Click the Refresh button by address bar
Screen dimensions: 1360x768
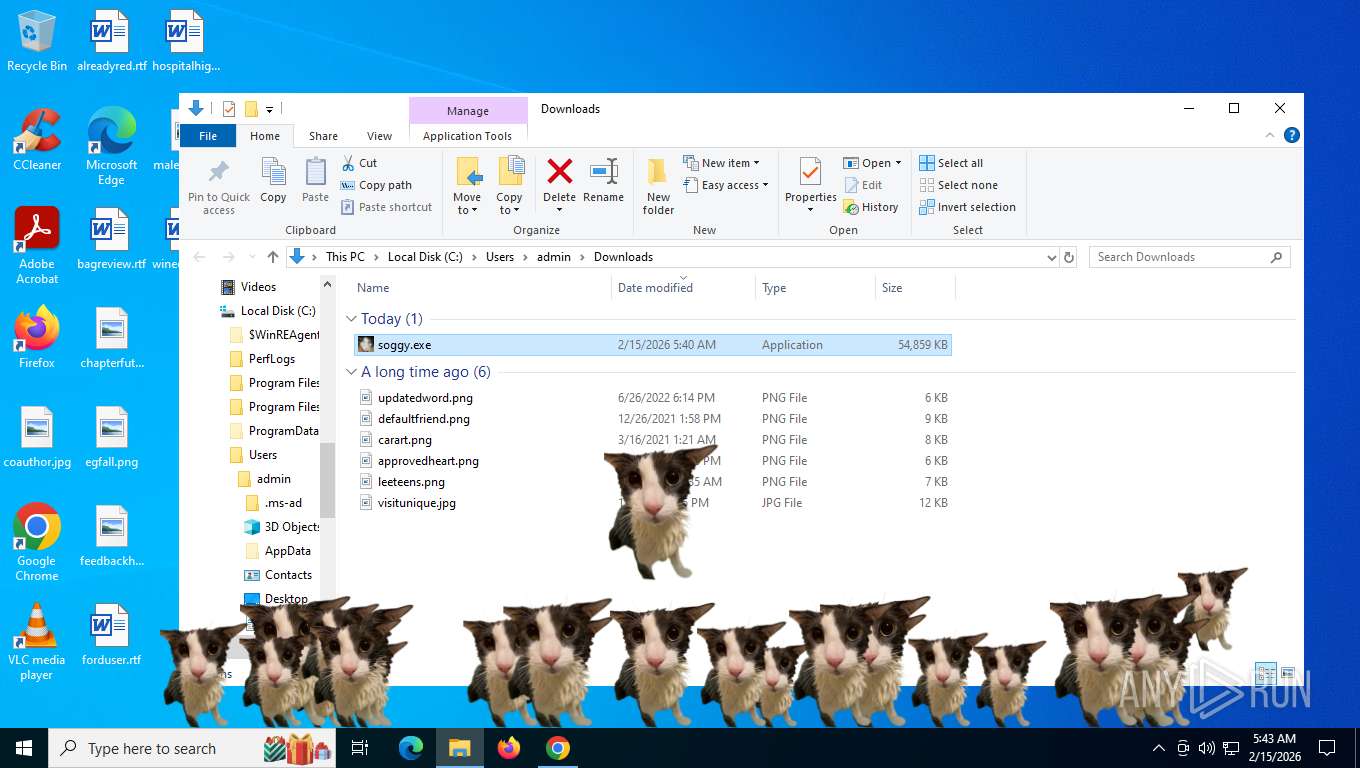[1069, 257]
